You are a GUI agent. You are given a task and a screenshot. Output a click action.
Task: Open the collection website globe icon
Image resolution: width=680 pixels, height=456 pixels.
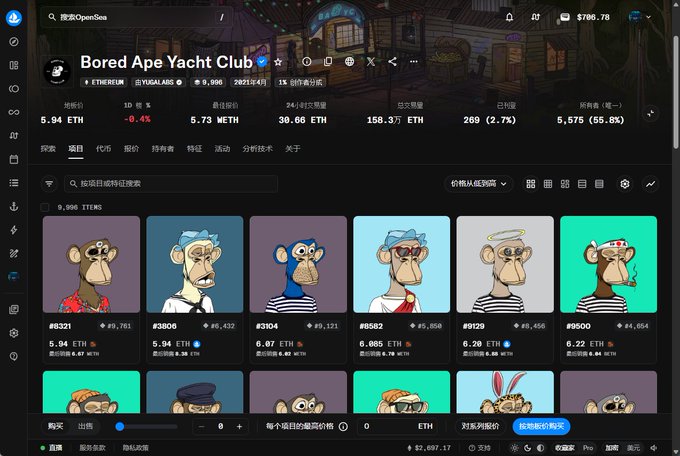click(x=350, y=62)
